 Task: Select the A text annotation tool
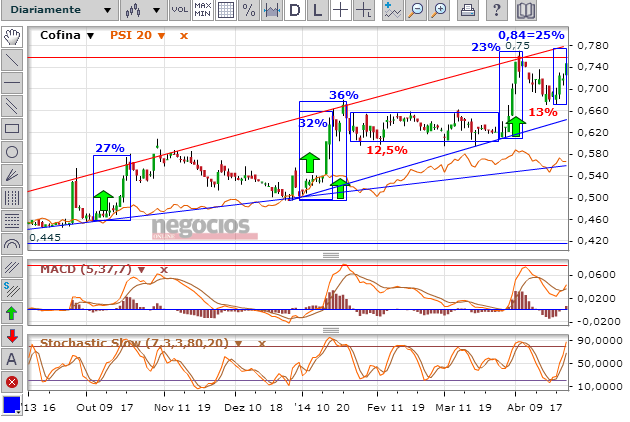point(12,359)
